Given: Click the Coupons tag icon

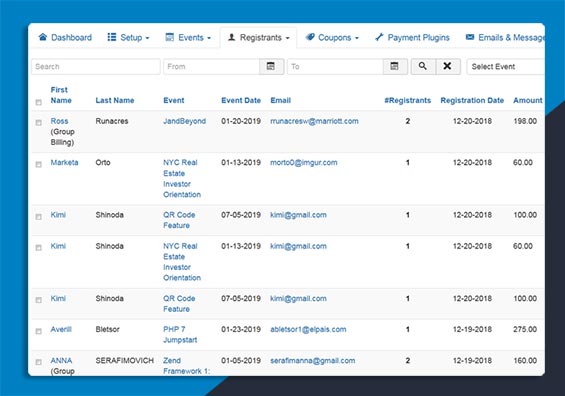Looking at the screenshot, I should coord(310,37).
